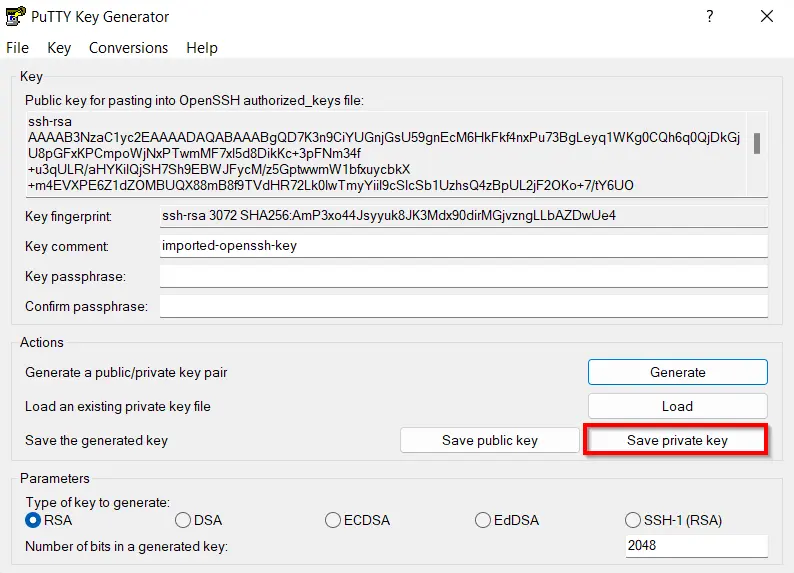The height and width of the screenshot is (573, 794).
Task: Click the 'Confirm passphrase:' label
Action: click(x=87, y=306)
